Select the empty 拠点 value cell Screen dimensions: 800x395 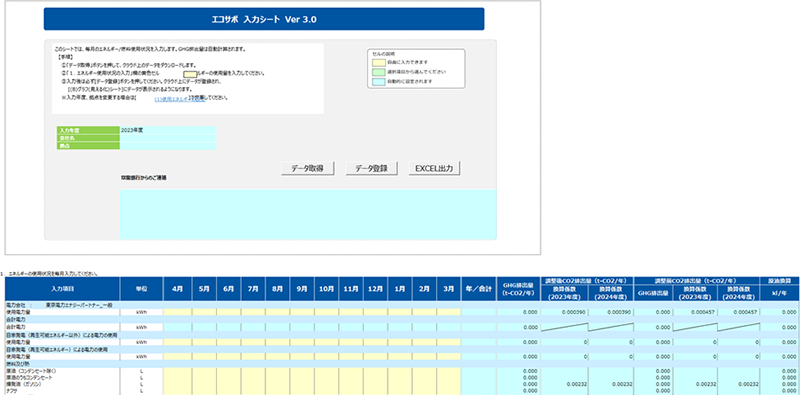tap(168, 146)
